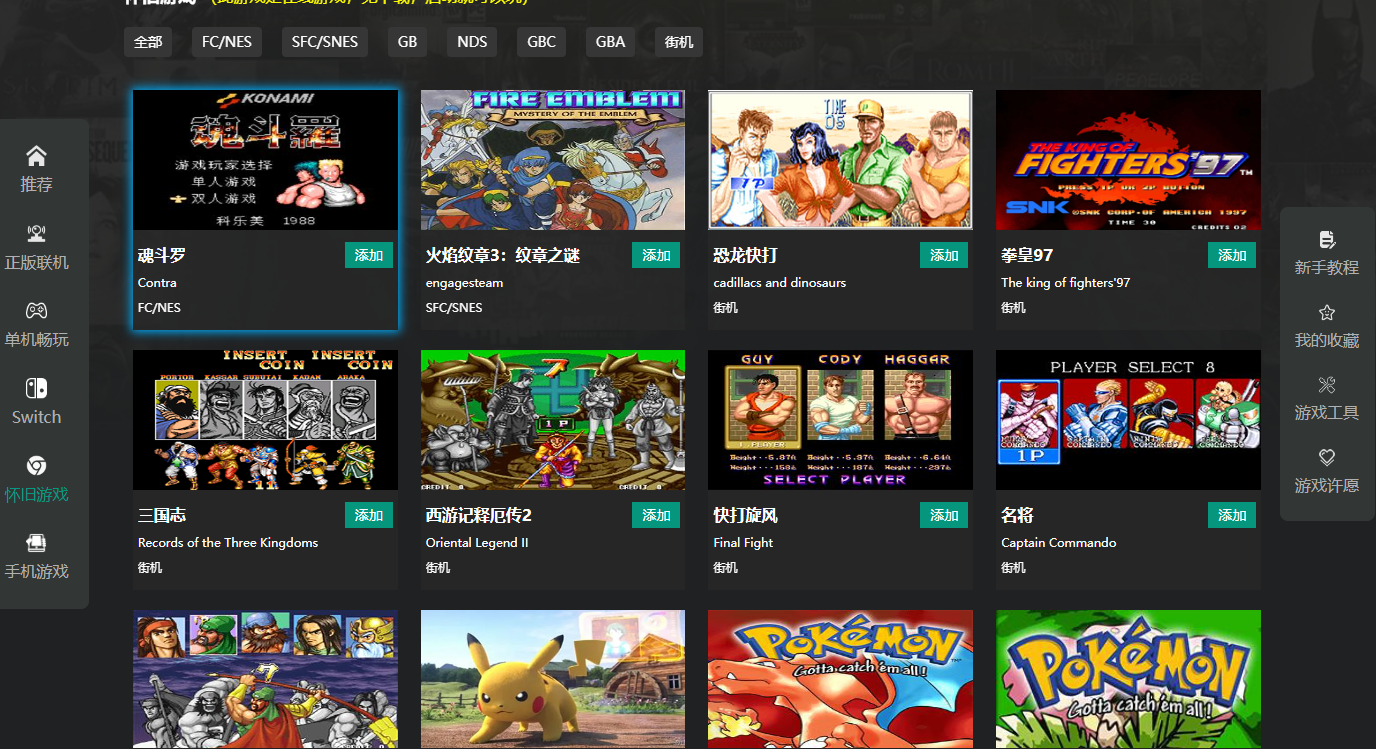The height and width of the screenshot is (749, 1376).
Task: Filter games by FC/NES
Action: point(227,42)
